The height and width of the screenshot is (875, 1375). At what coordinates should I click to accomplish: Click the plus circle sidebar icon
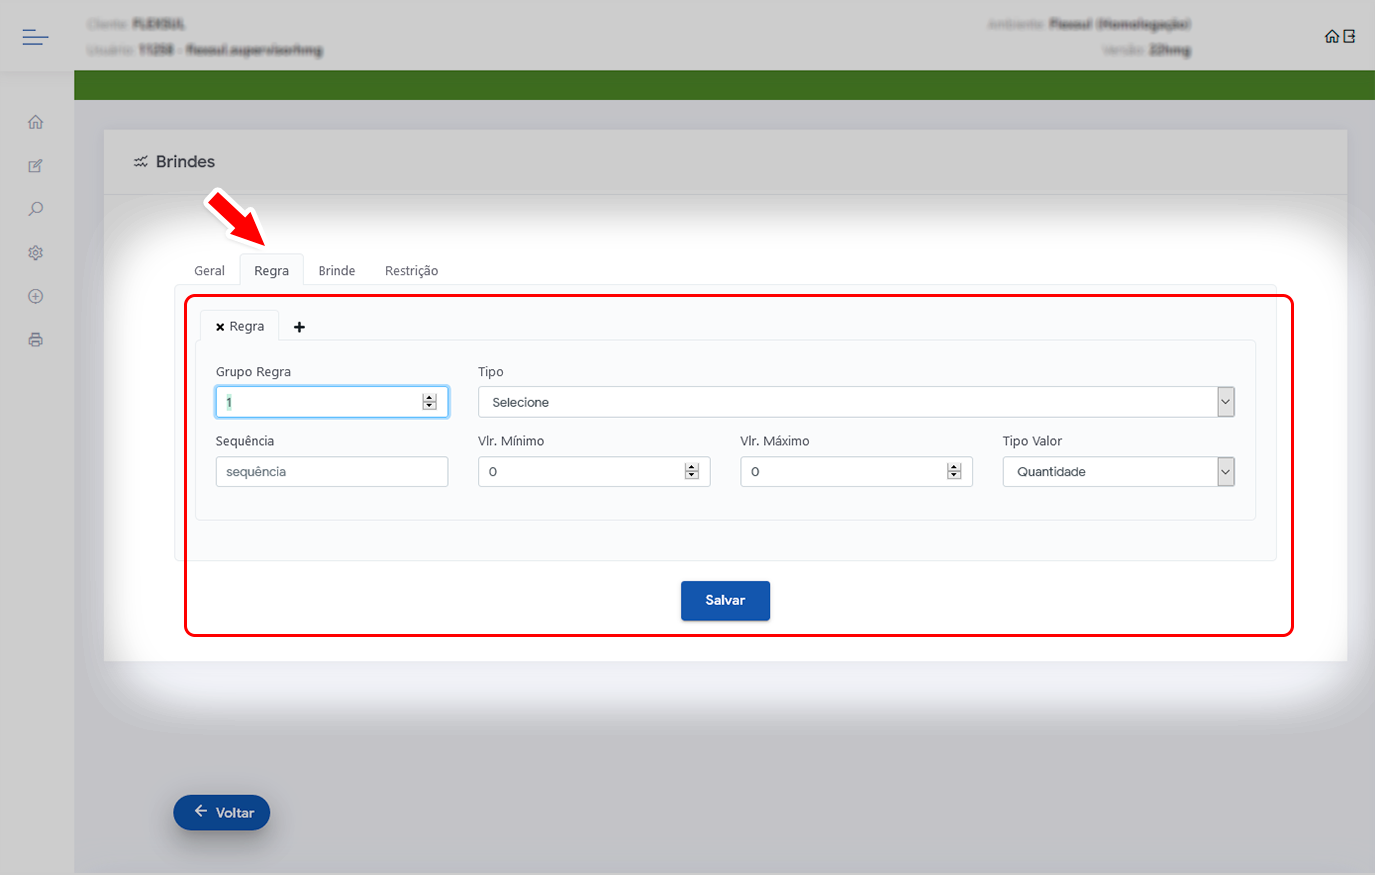[x=36, y=296]
